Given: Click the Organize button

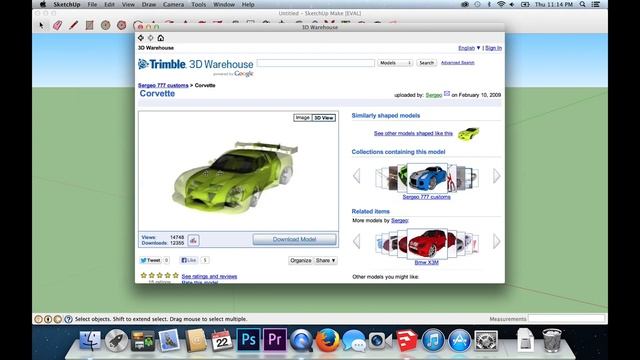Looking at the screenshot, I should (301, 260).
